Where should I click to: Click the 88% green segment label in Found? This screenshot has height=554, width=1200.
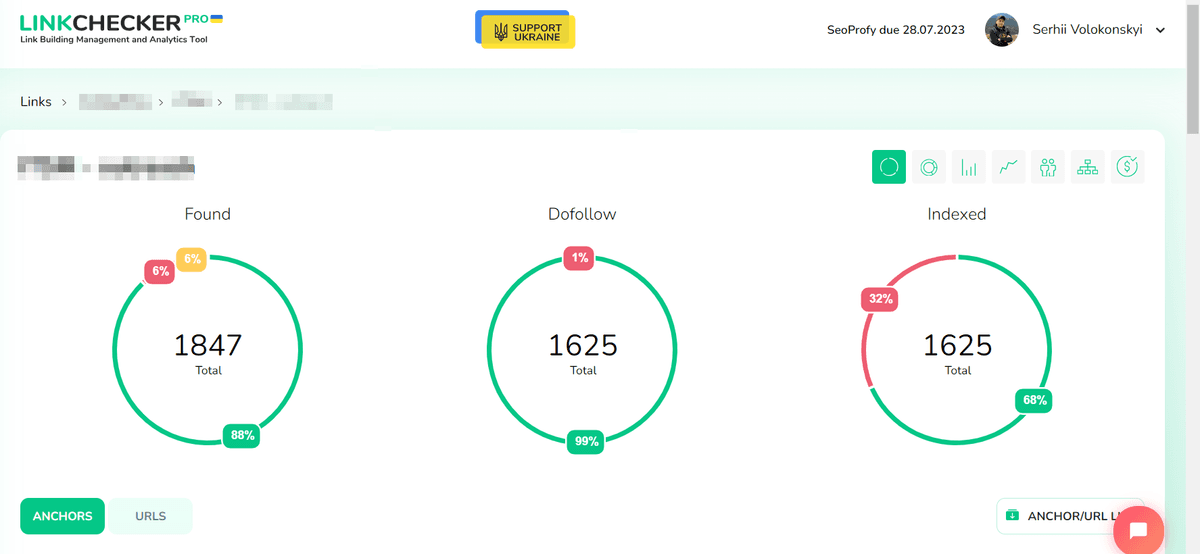click(241, 435)
